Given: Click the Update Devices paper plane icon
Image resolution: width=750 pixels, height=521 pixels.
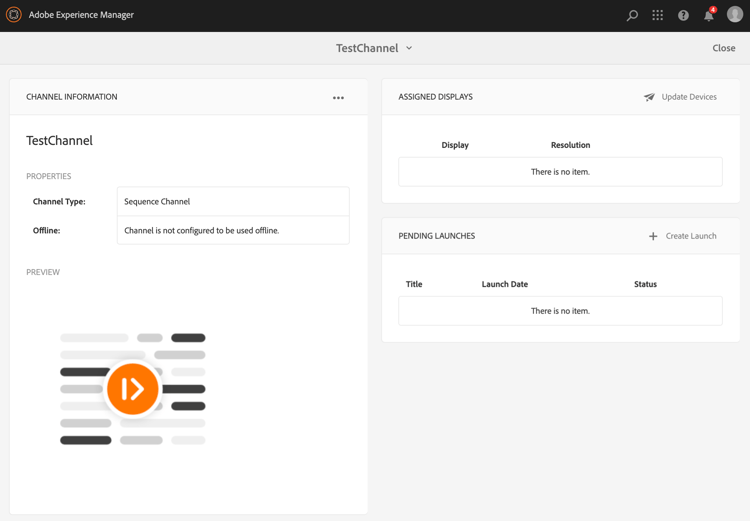Looking at the screenshot, I should tap(649, 97).
